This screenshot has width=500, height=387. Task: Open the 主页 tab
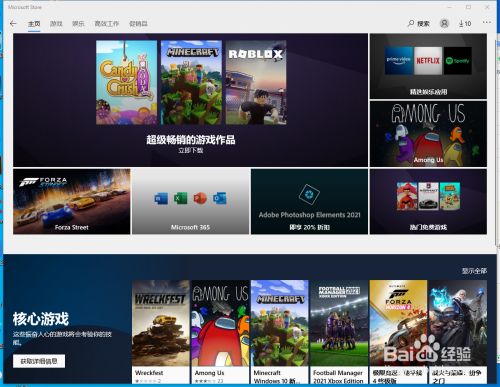coord(34,24)
